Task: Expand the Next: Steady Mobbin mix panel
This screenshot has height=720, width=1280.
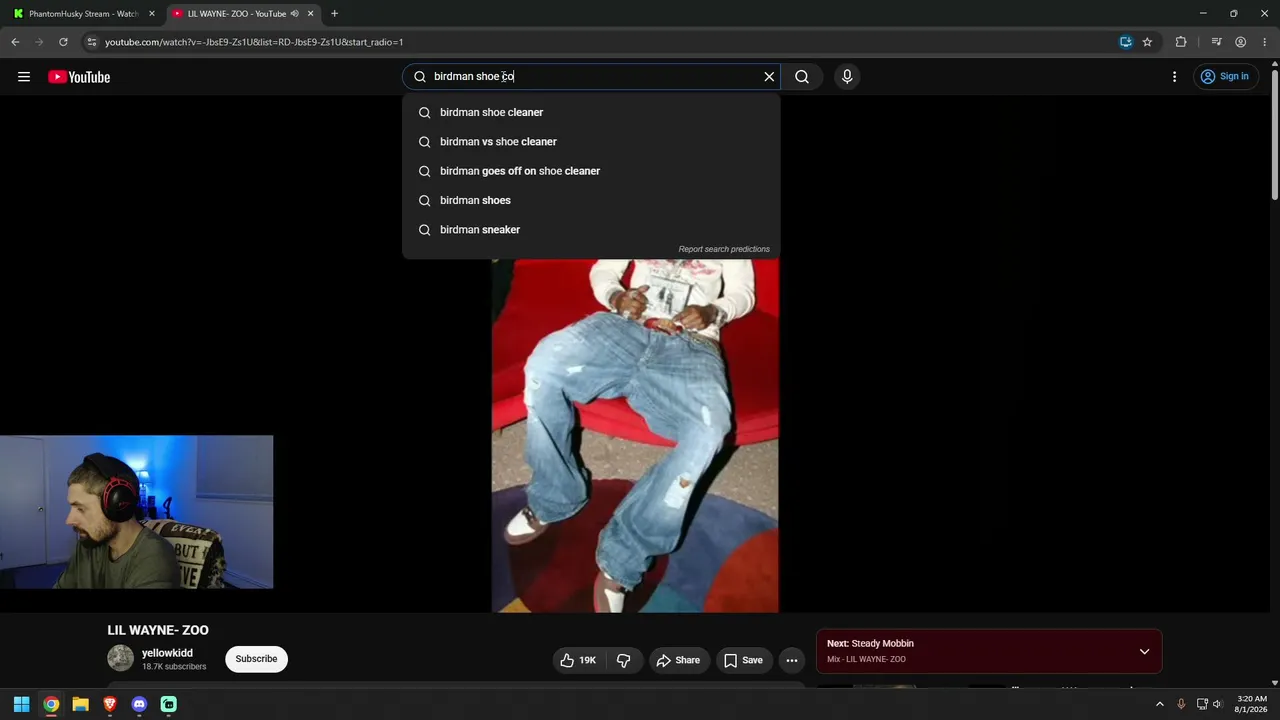Action: [x=1144, y=652]
